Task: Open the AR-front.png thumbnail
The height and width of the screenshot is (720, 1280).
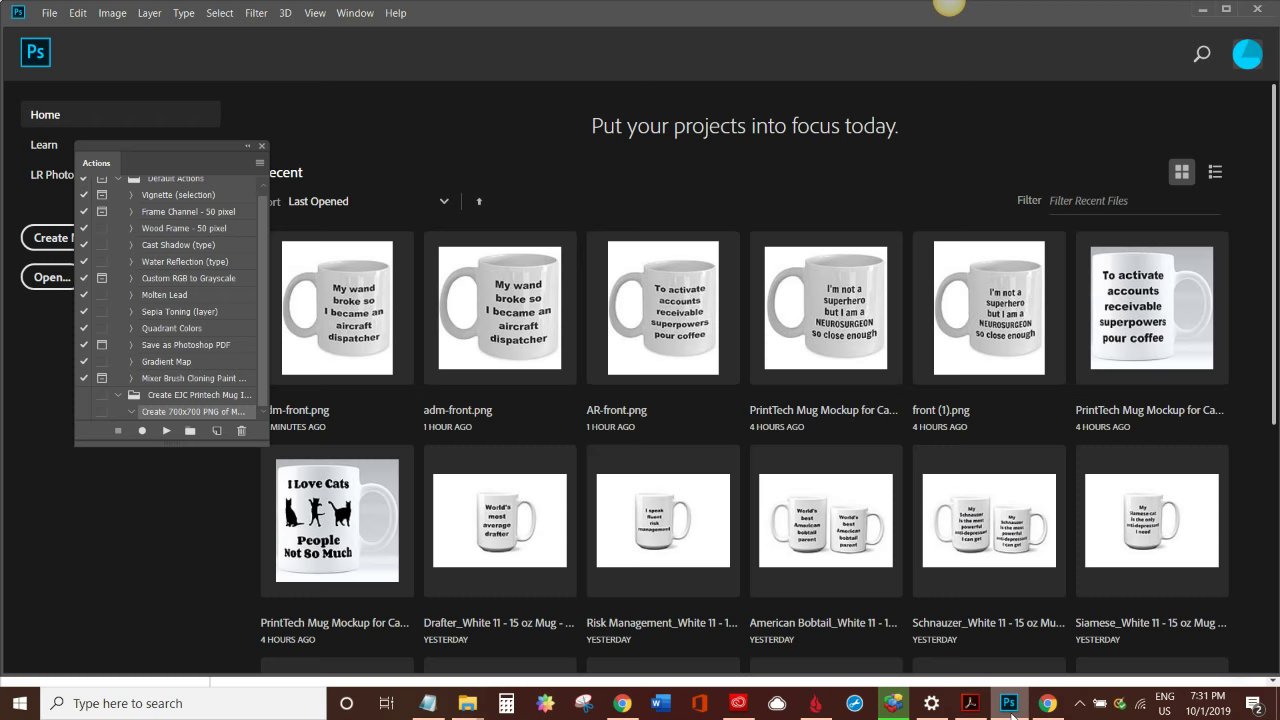Action: pyautogui.click(x=663, y=308)
